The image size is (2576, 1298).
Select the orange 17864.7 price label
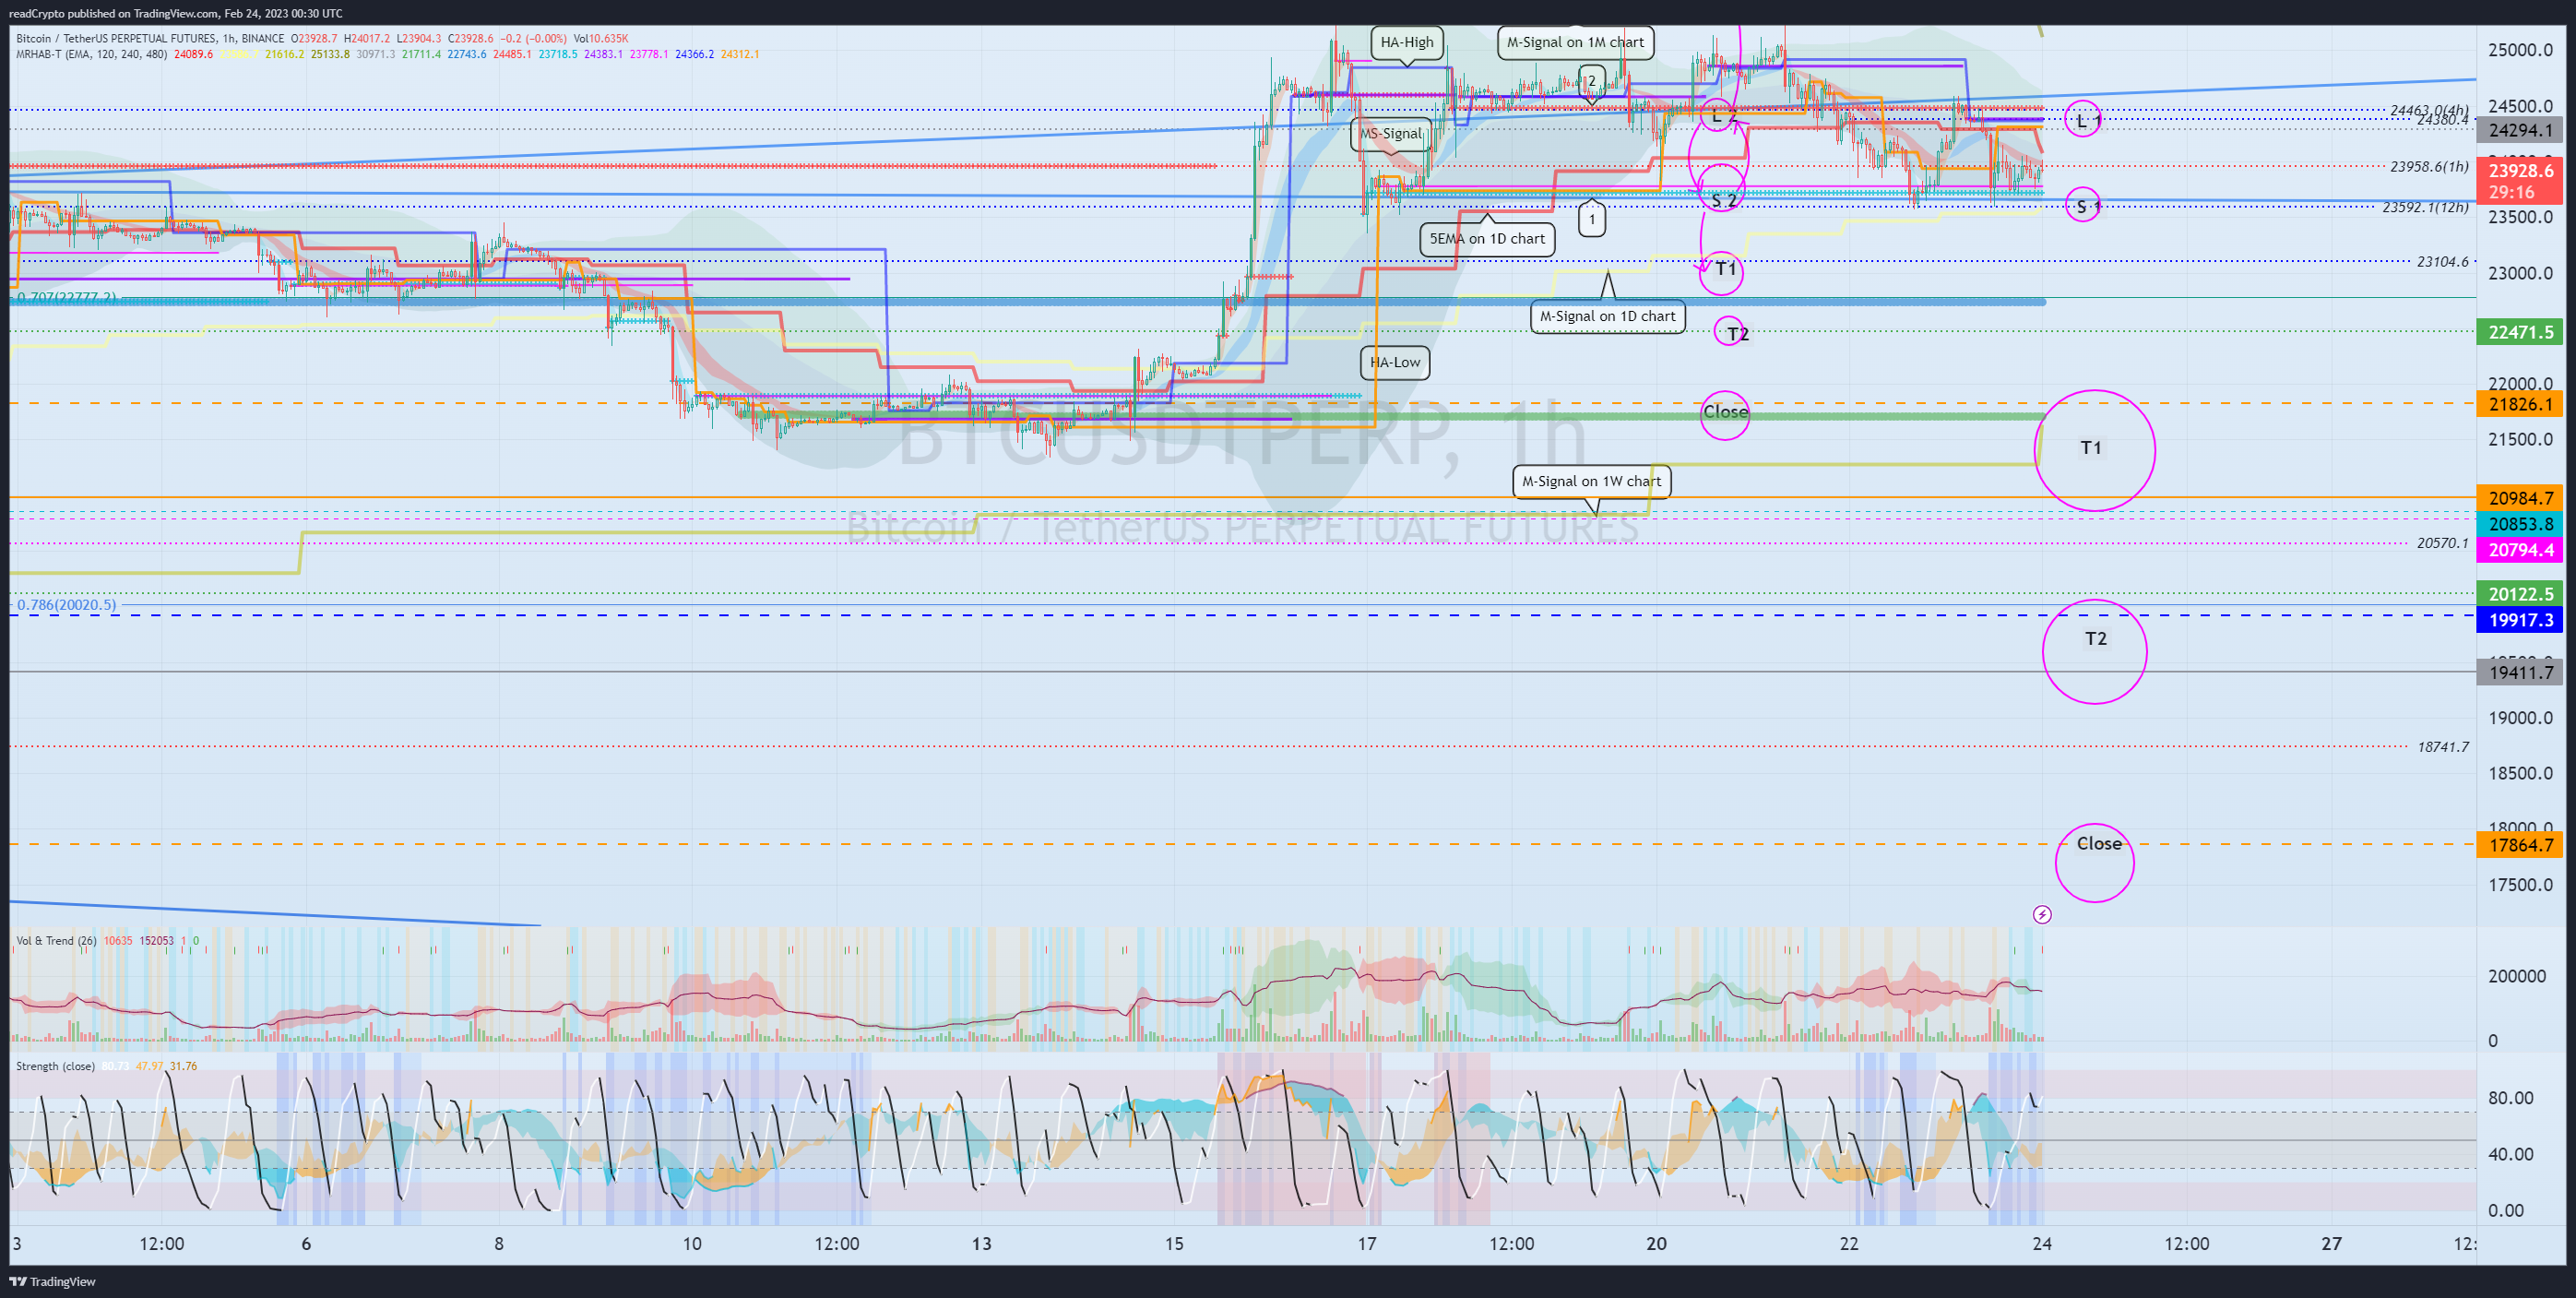point(2520,845)
